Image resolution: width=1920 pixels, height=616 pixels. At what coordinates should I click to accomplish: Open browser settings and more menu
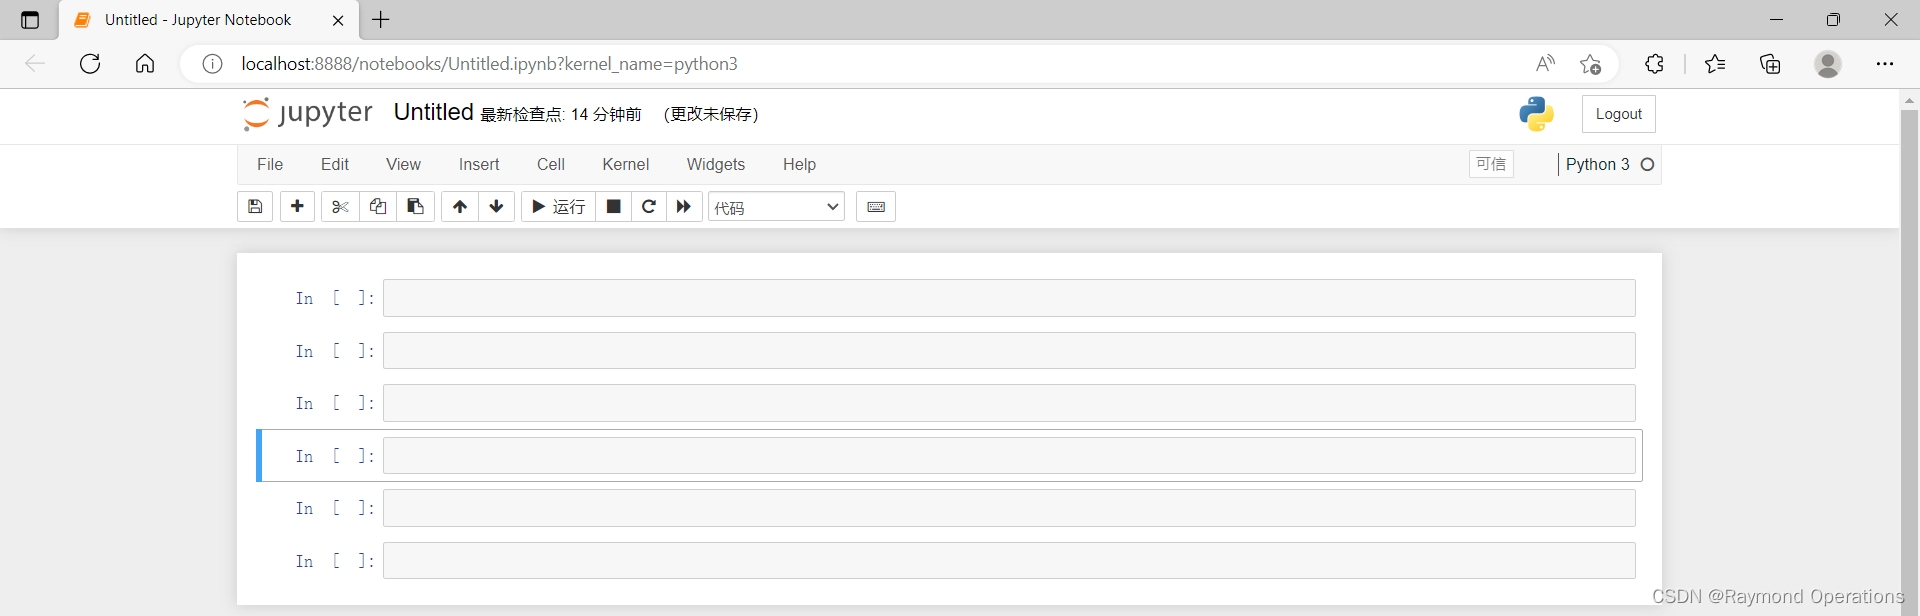tap(1885, 64)
